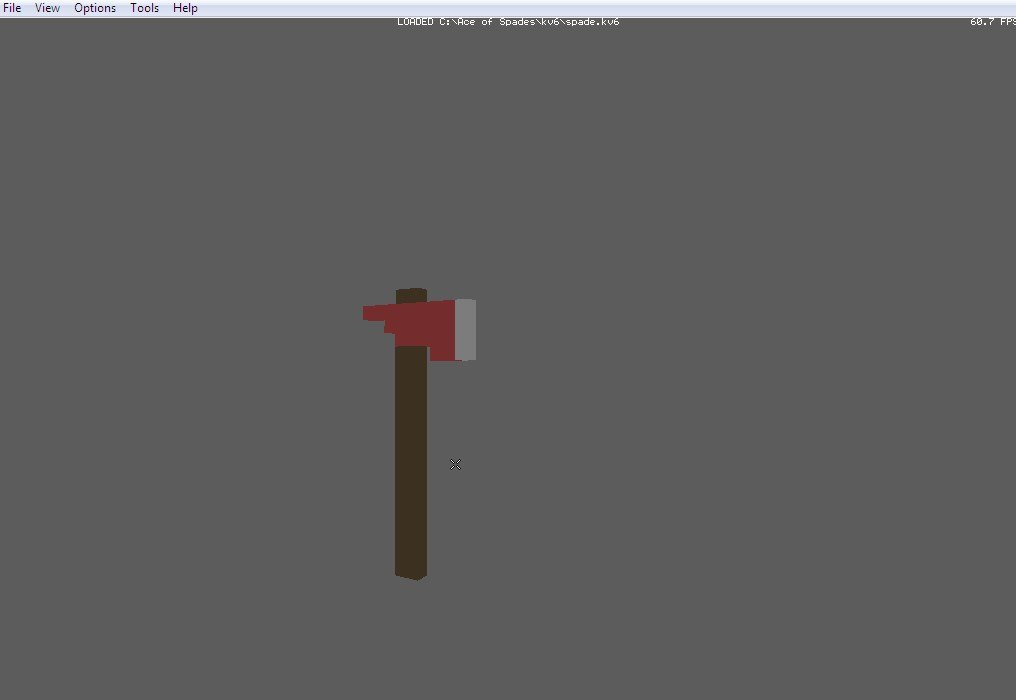Viewport: 1016px width, 700px height.
Task: Click the handle top above the red head
Action: tap(411, 295)
